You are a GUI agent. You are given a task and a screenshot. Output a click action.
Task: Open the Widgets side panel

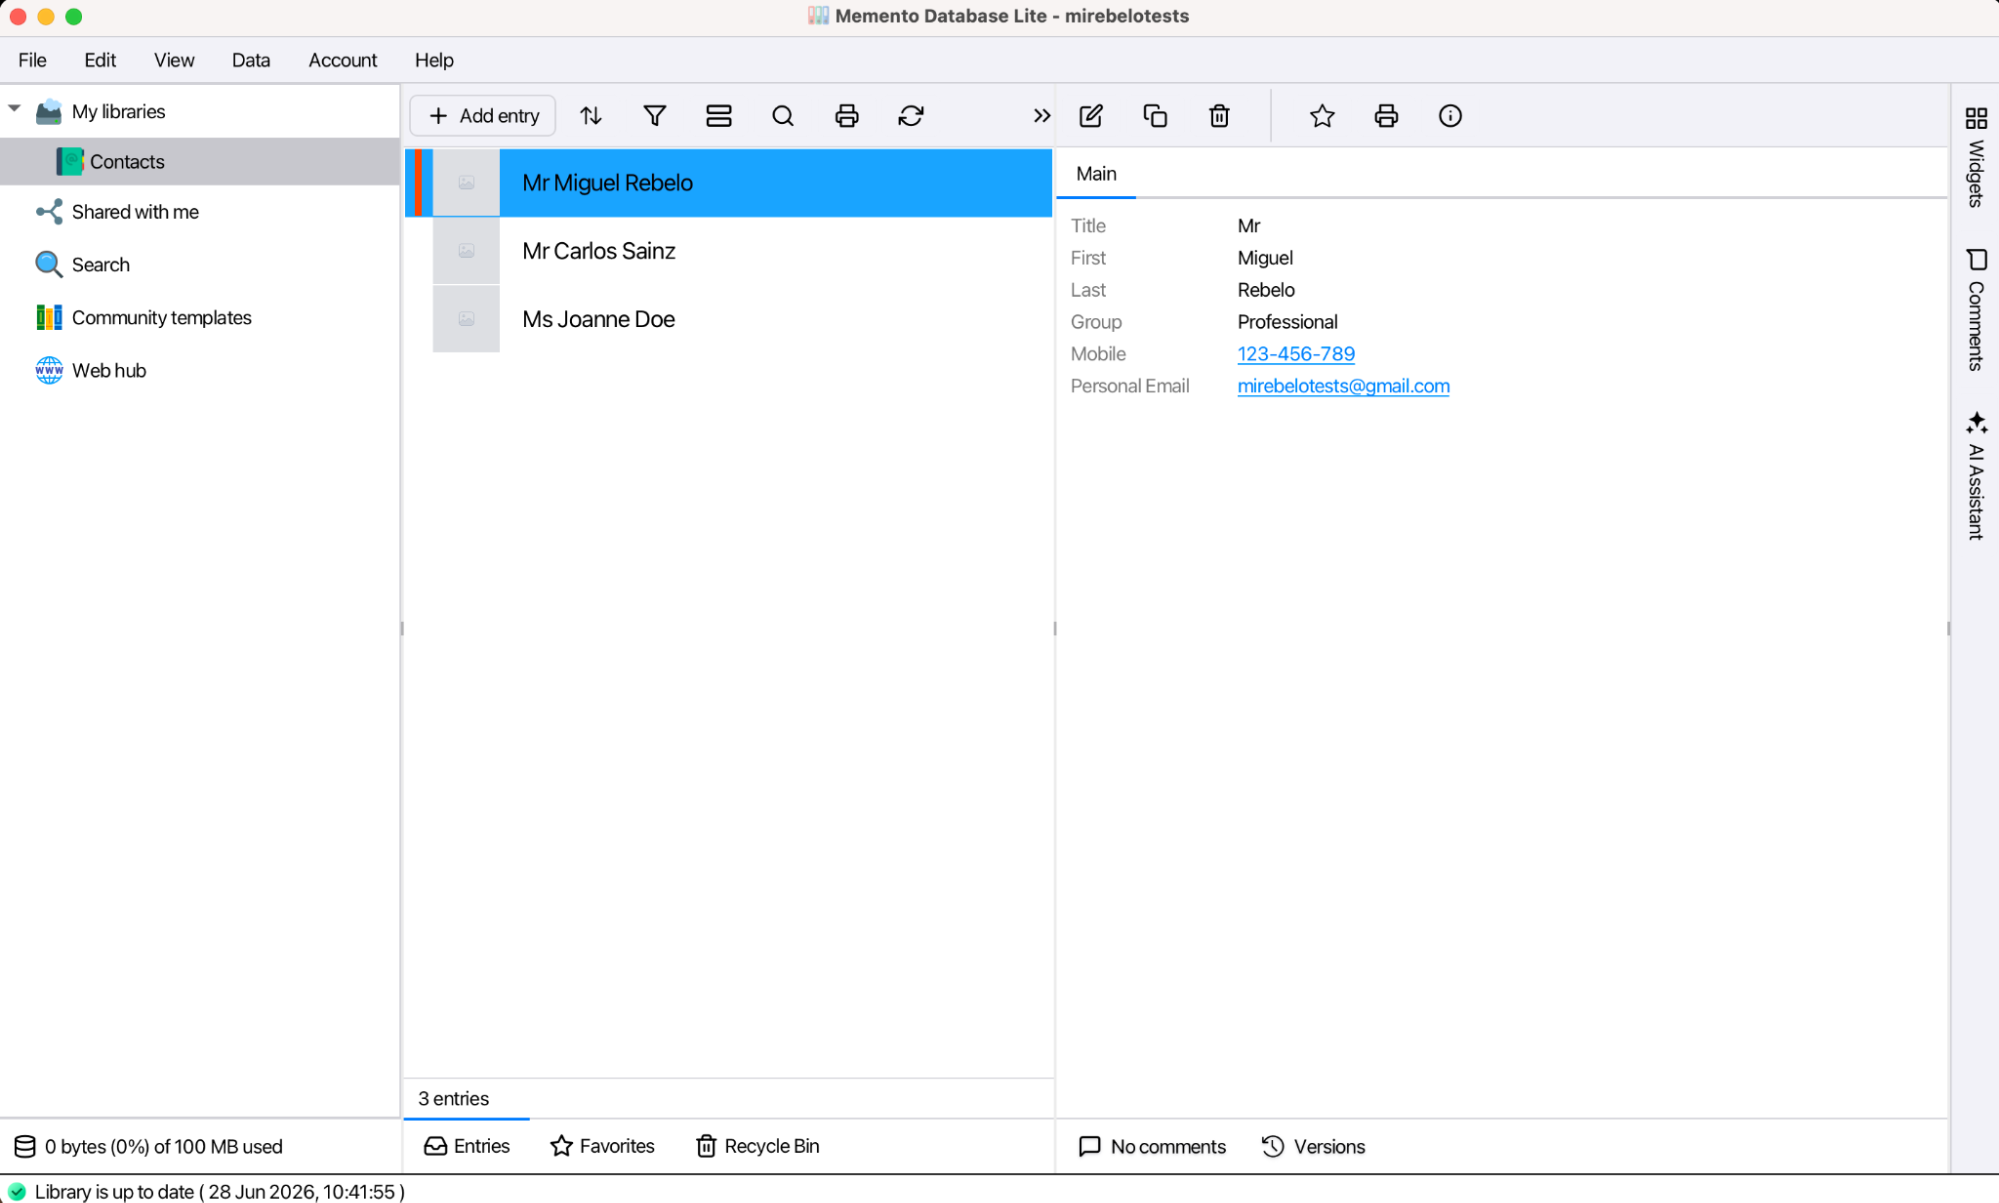1976,157
